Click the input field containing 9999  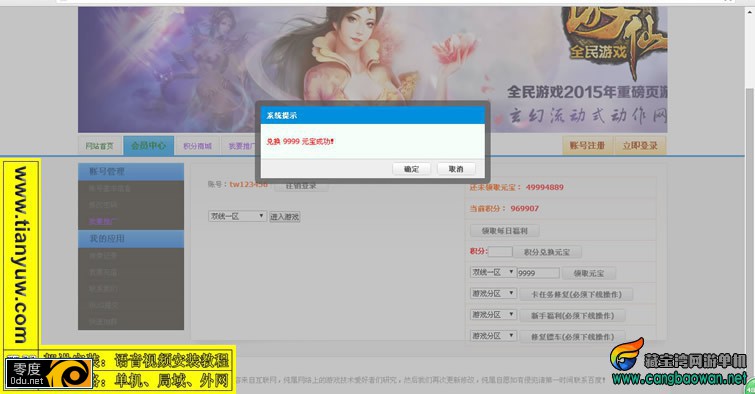point(538,273)
